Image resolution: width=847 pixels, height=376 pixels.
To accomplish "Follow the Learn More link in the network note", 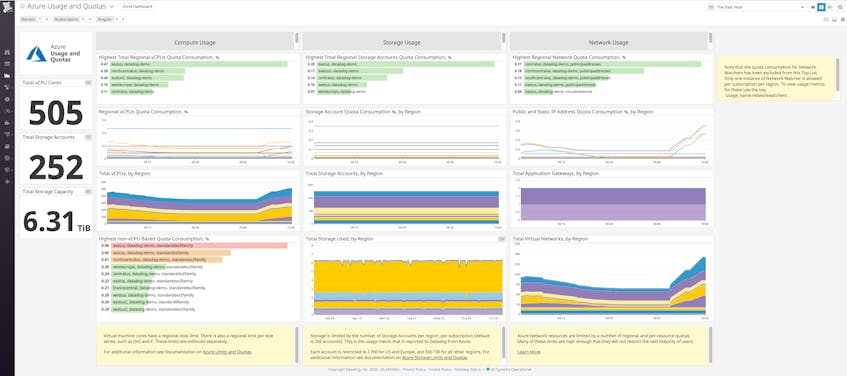I will 528,352.
